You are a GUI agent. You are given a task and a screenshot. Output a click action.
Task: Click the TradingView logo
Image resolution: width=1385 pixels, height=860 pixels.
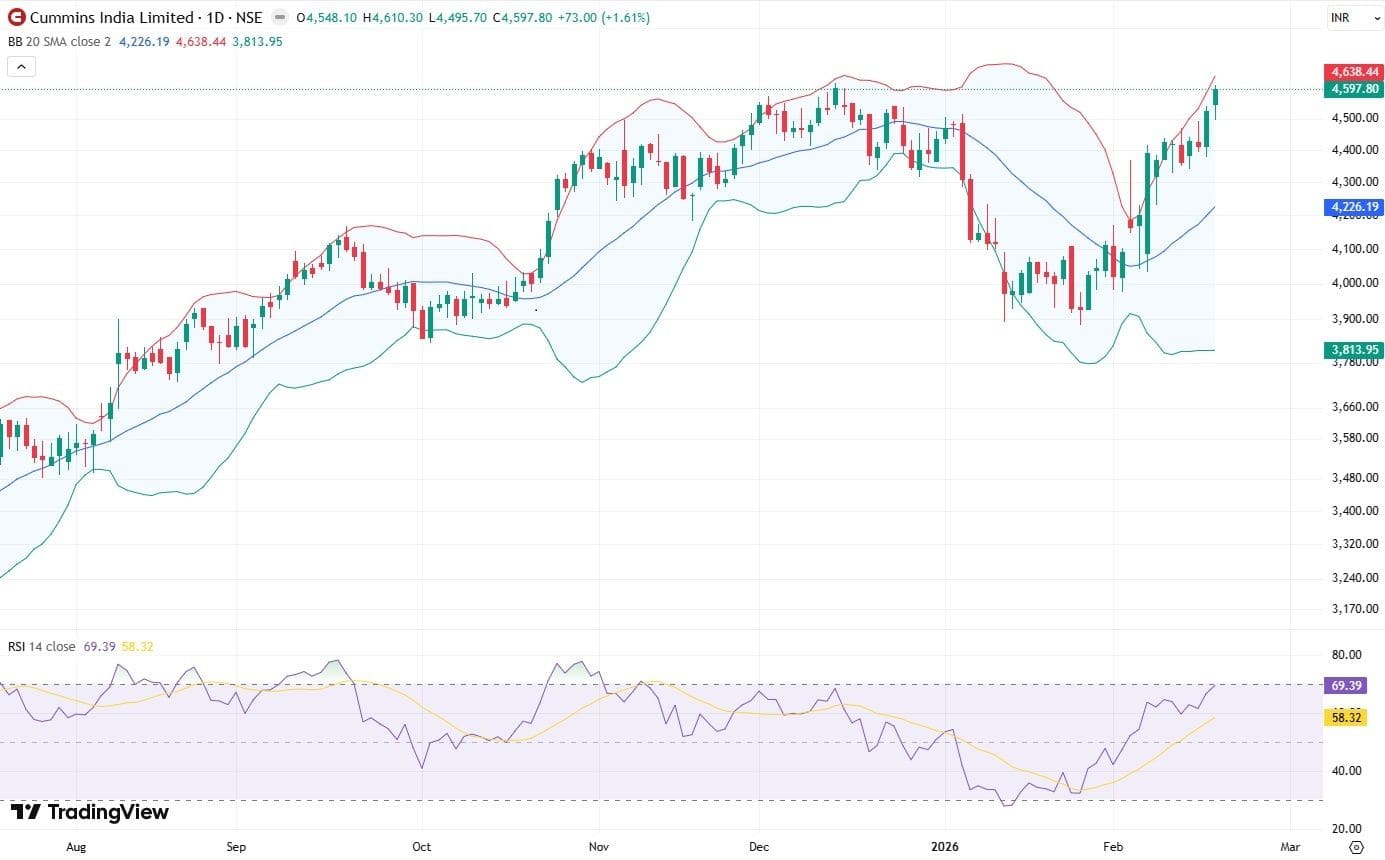(x=90, y=812)
